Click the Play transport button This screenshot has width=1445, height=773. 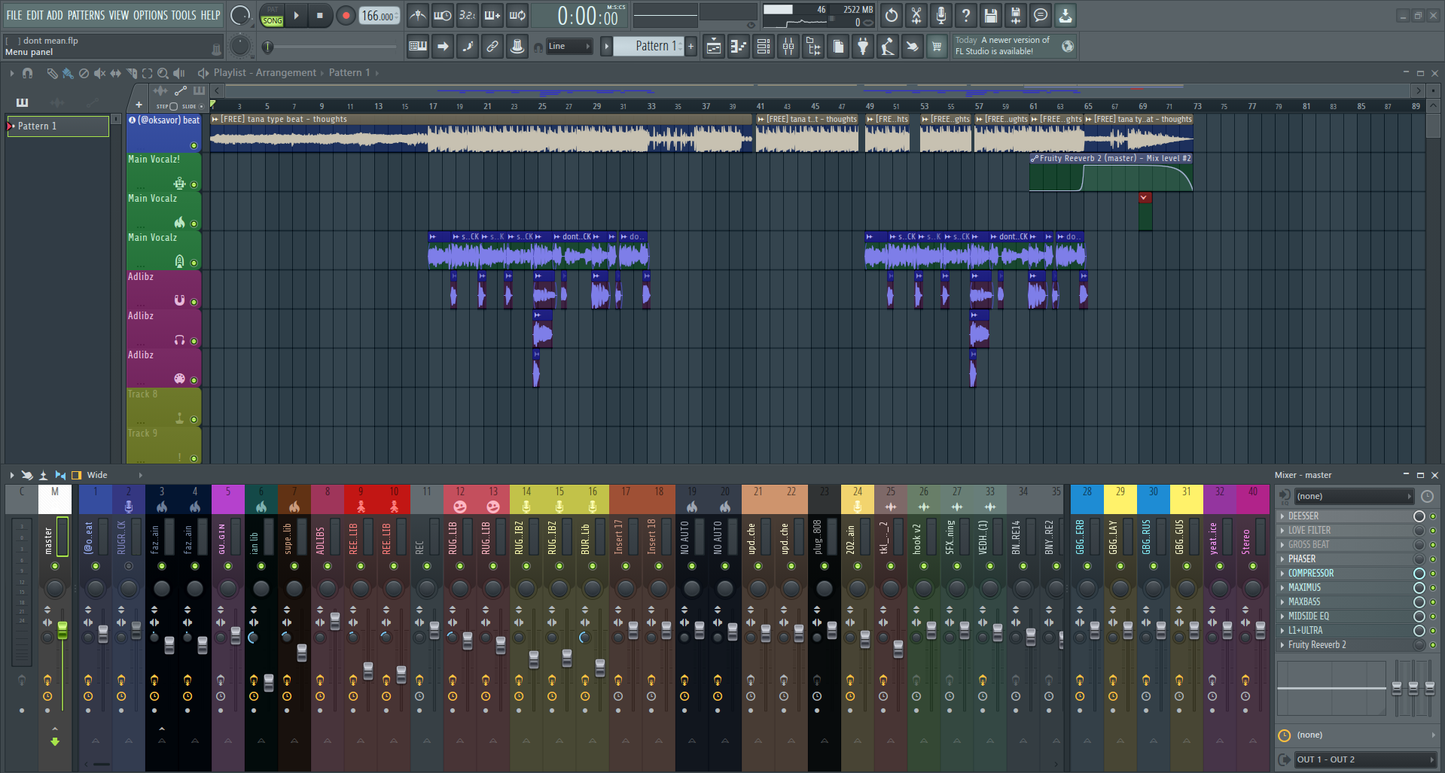[x=296, y=15]
